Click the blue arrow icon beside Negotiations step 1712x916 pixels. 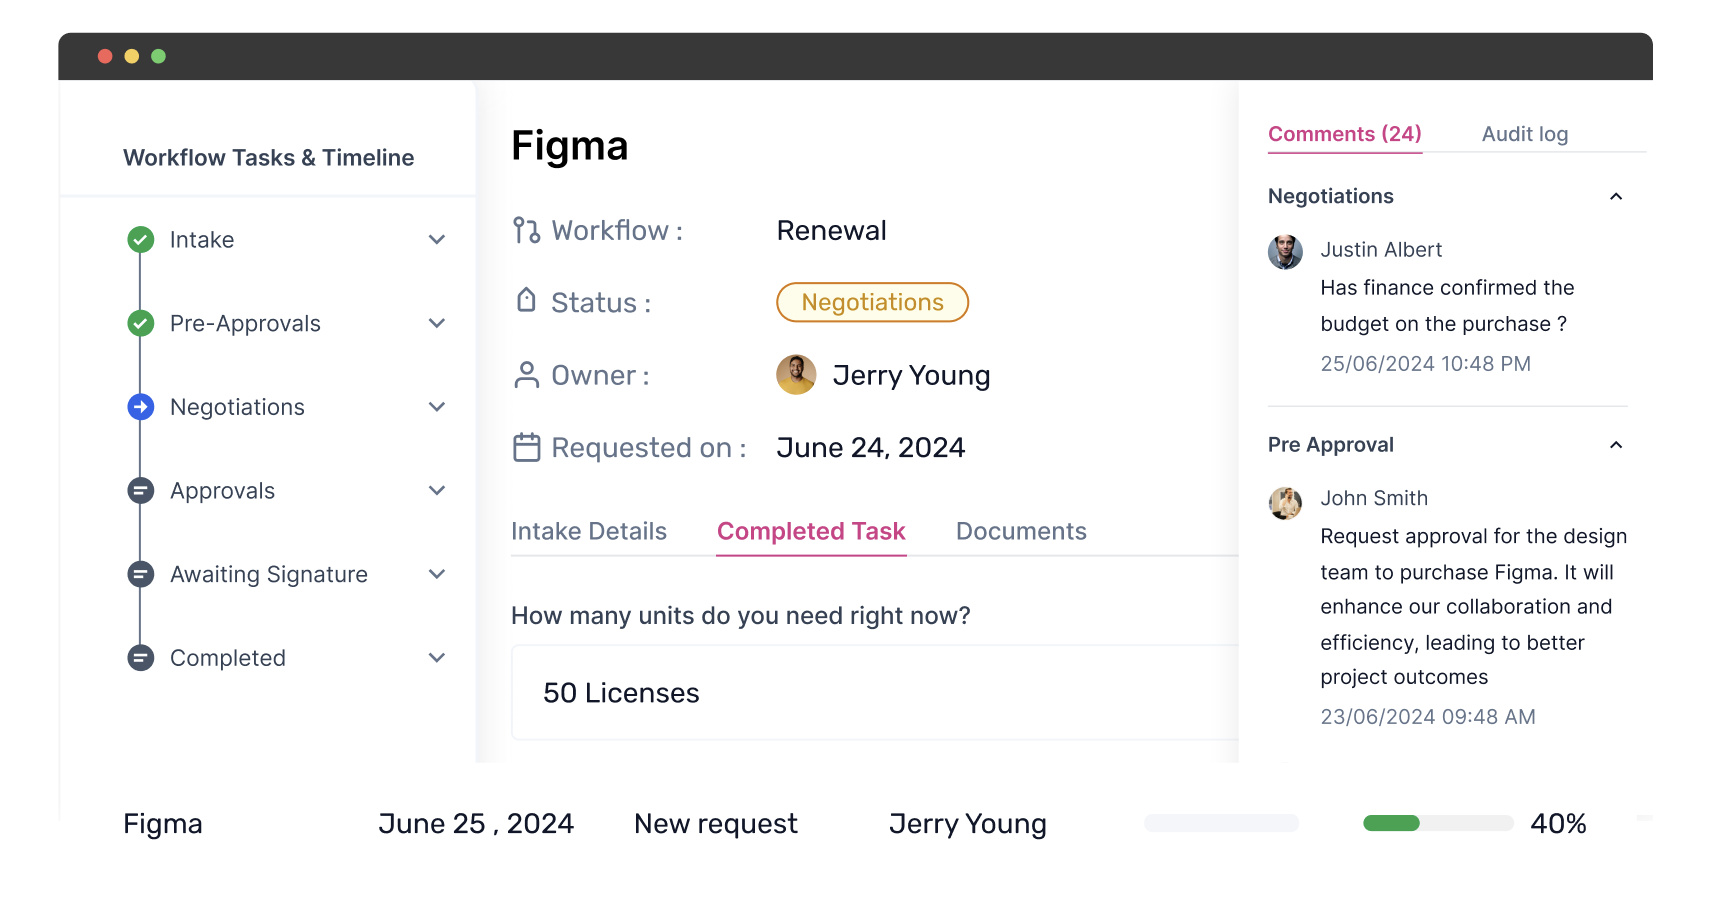pyautogui.click(x=141, y=407)
